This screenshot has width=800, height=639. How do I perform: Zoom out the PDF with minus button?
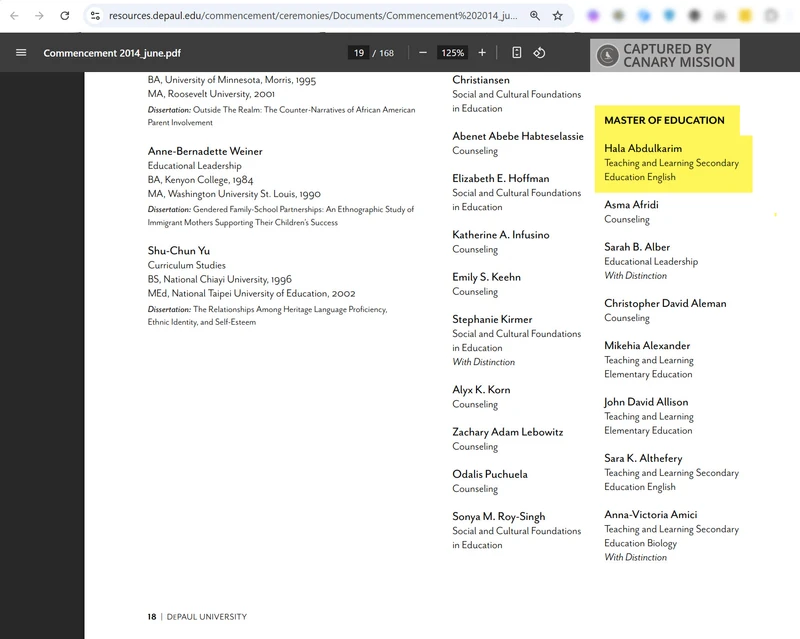point(422,53)
